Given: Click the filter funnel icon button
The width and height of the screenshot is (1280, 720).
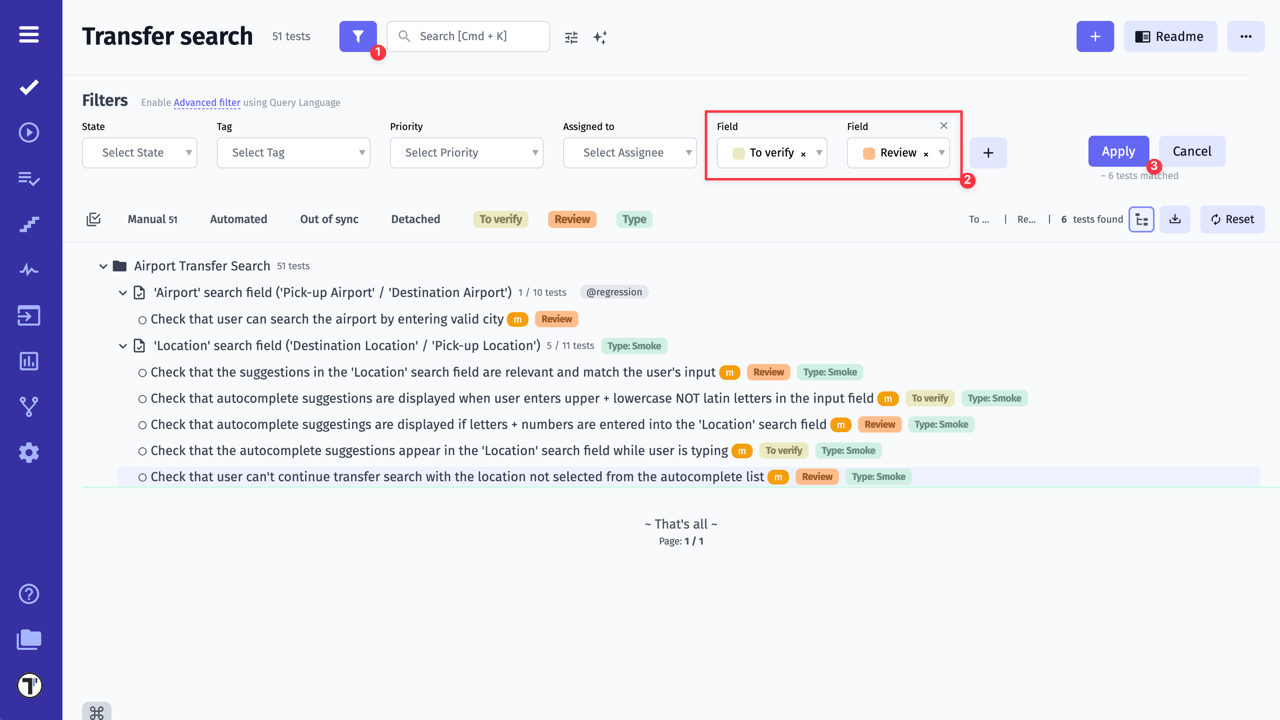Looking at the screenshot, I should (x=357, y=36).
